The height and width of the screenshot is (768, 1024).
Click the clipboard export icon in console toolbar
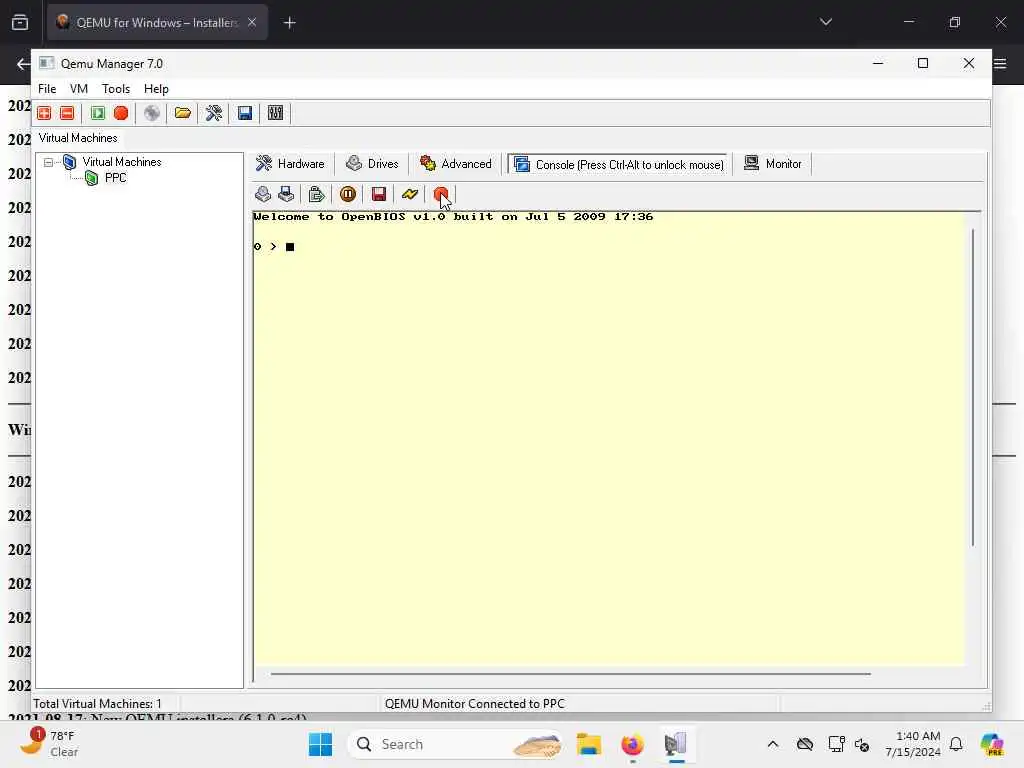(317, 194)
